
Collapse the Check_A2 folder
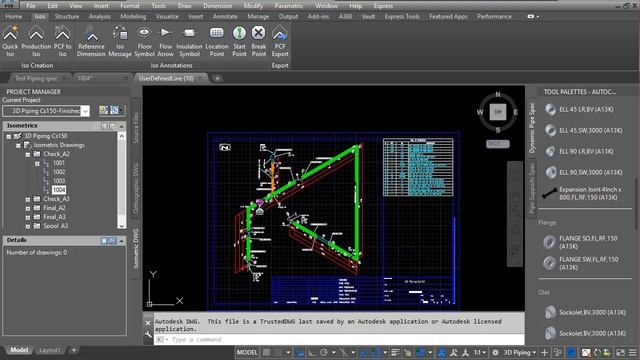28,155
